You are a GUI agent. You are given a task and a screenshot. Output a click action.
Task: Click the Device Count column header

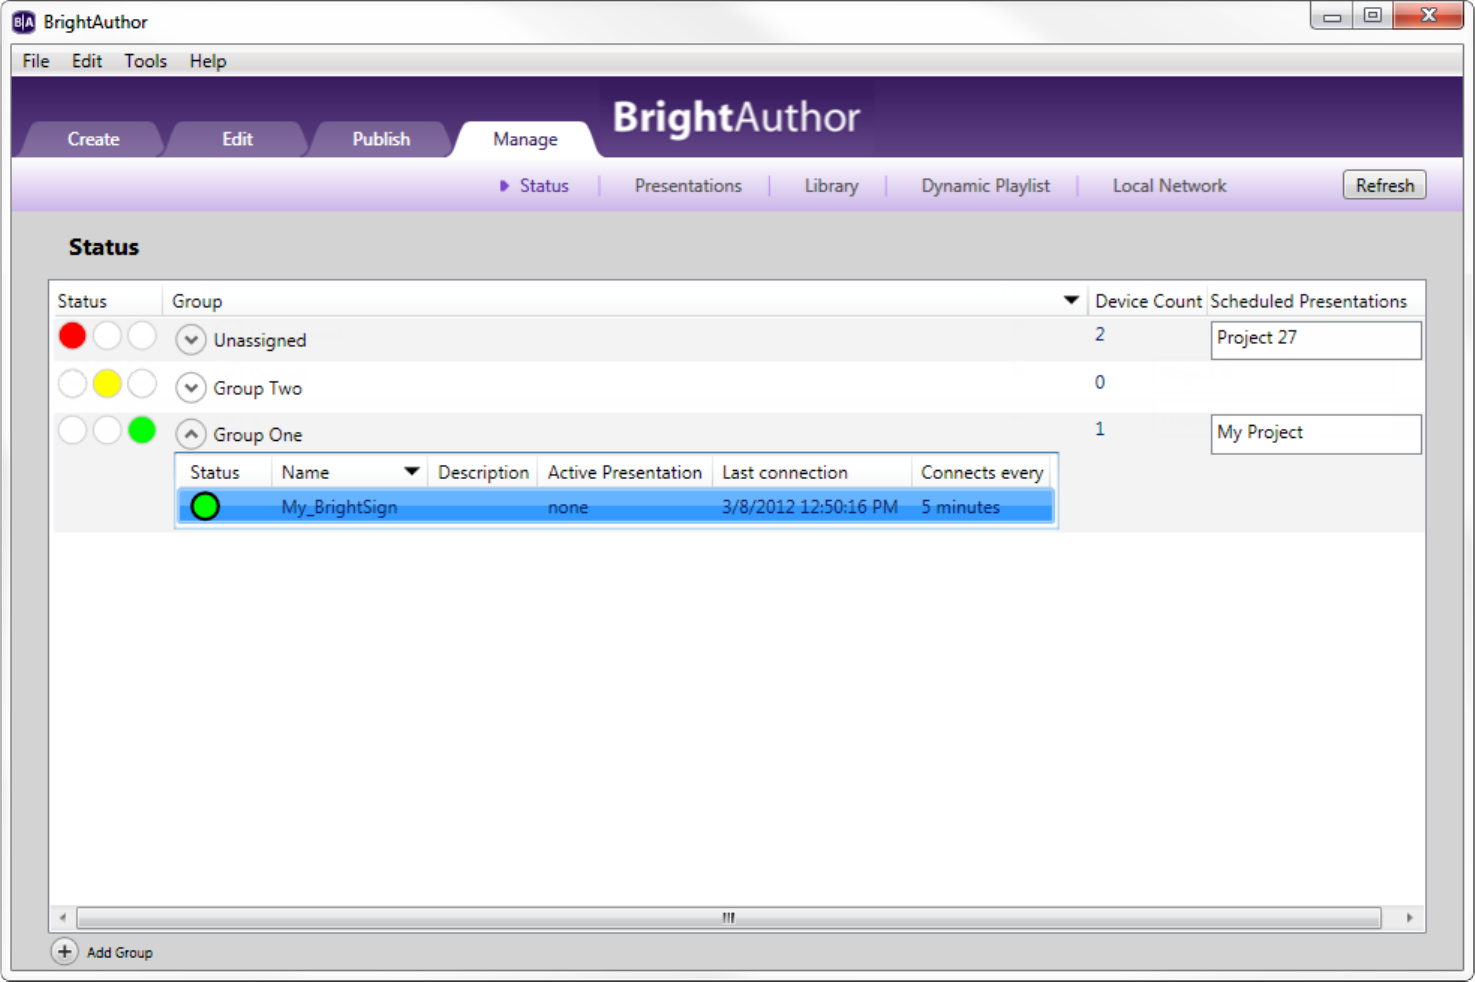(1148, 301)
